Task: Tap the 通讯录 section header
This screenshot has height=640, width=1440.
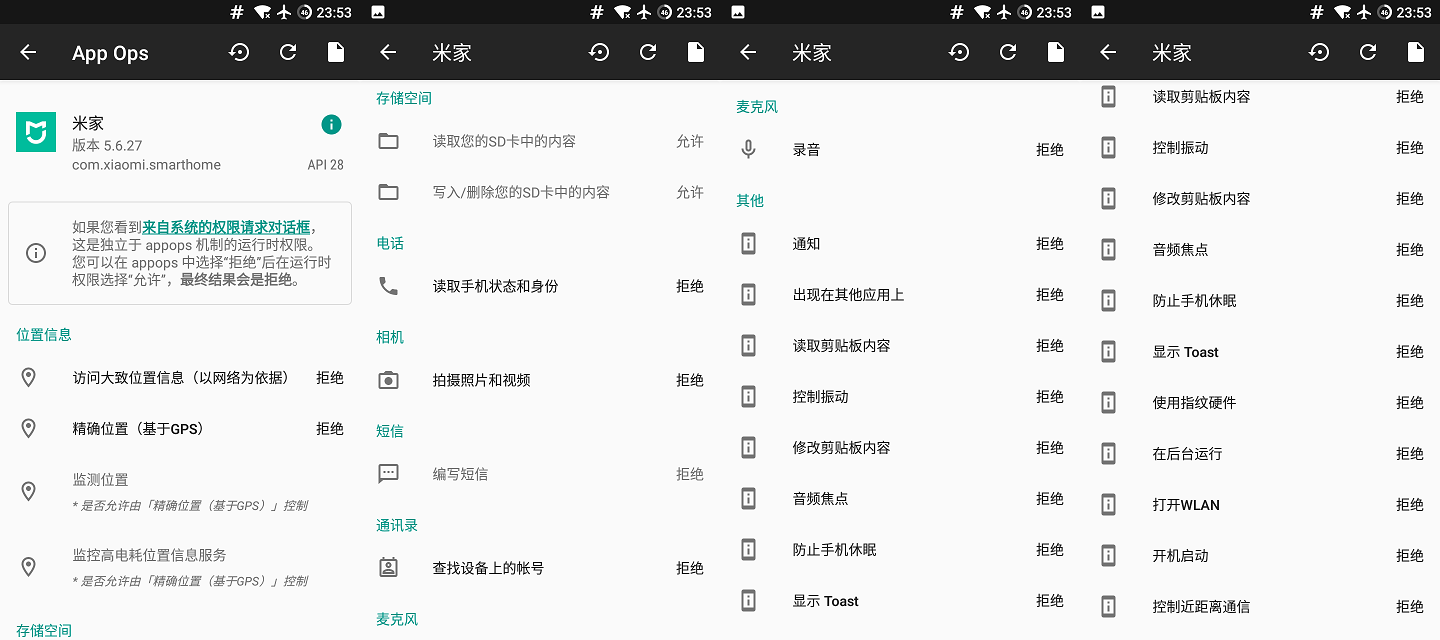Action: (397, 525)
